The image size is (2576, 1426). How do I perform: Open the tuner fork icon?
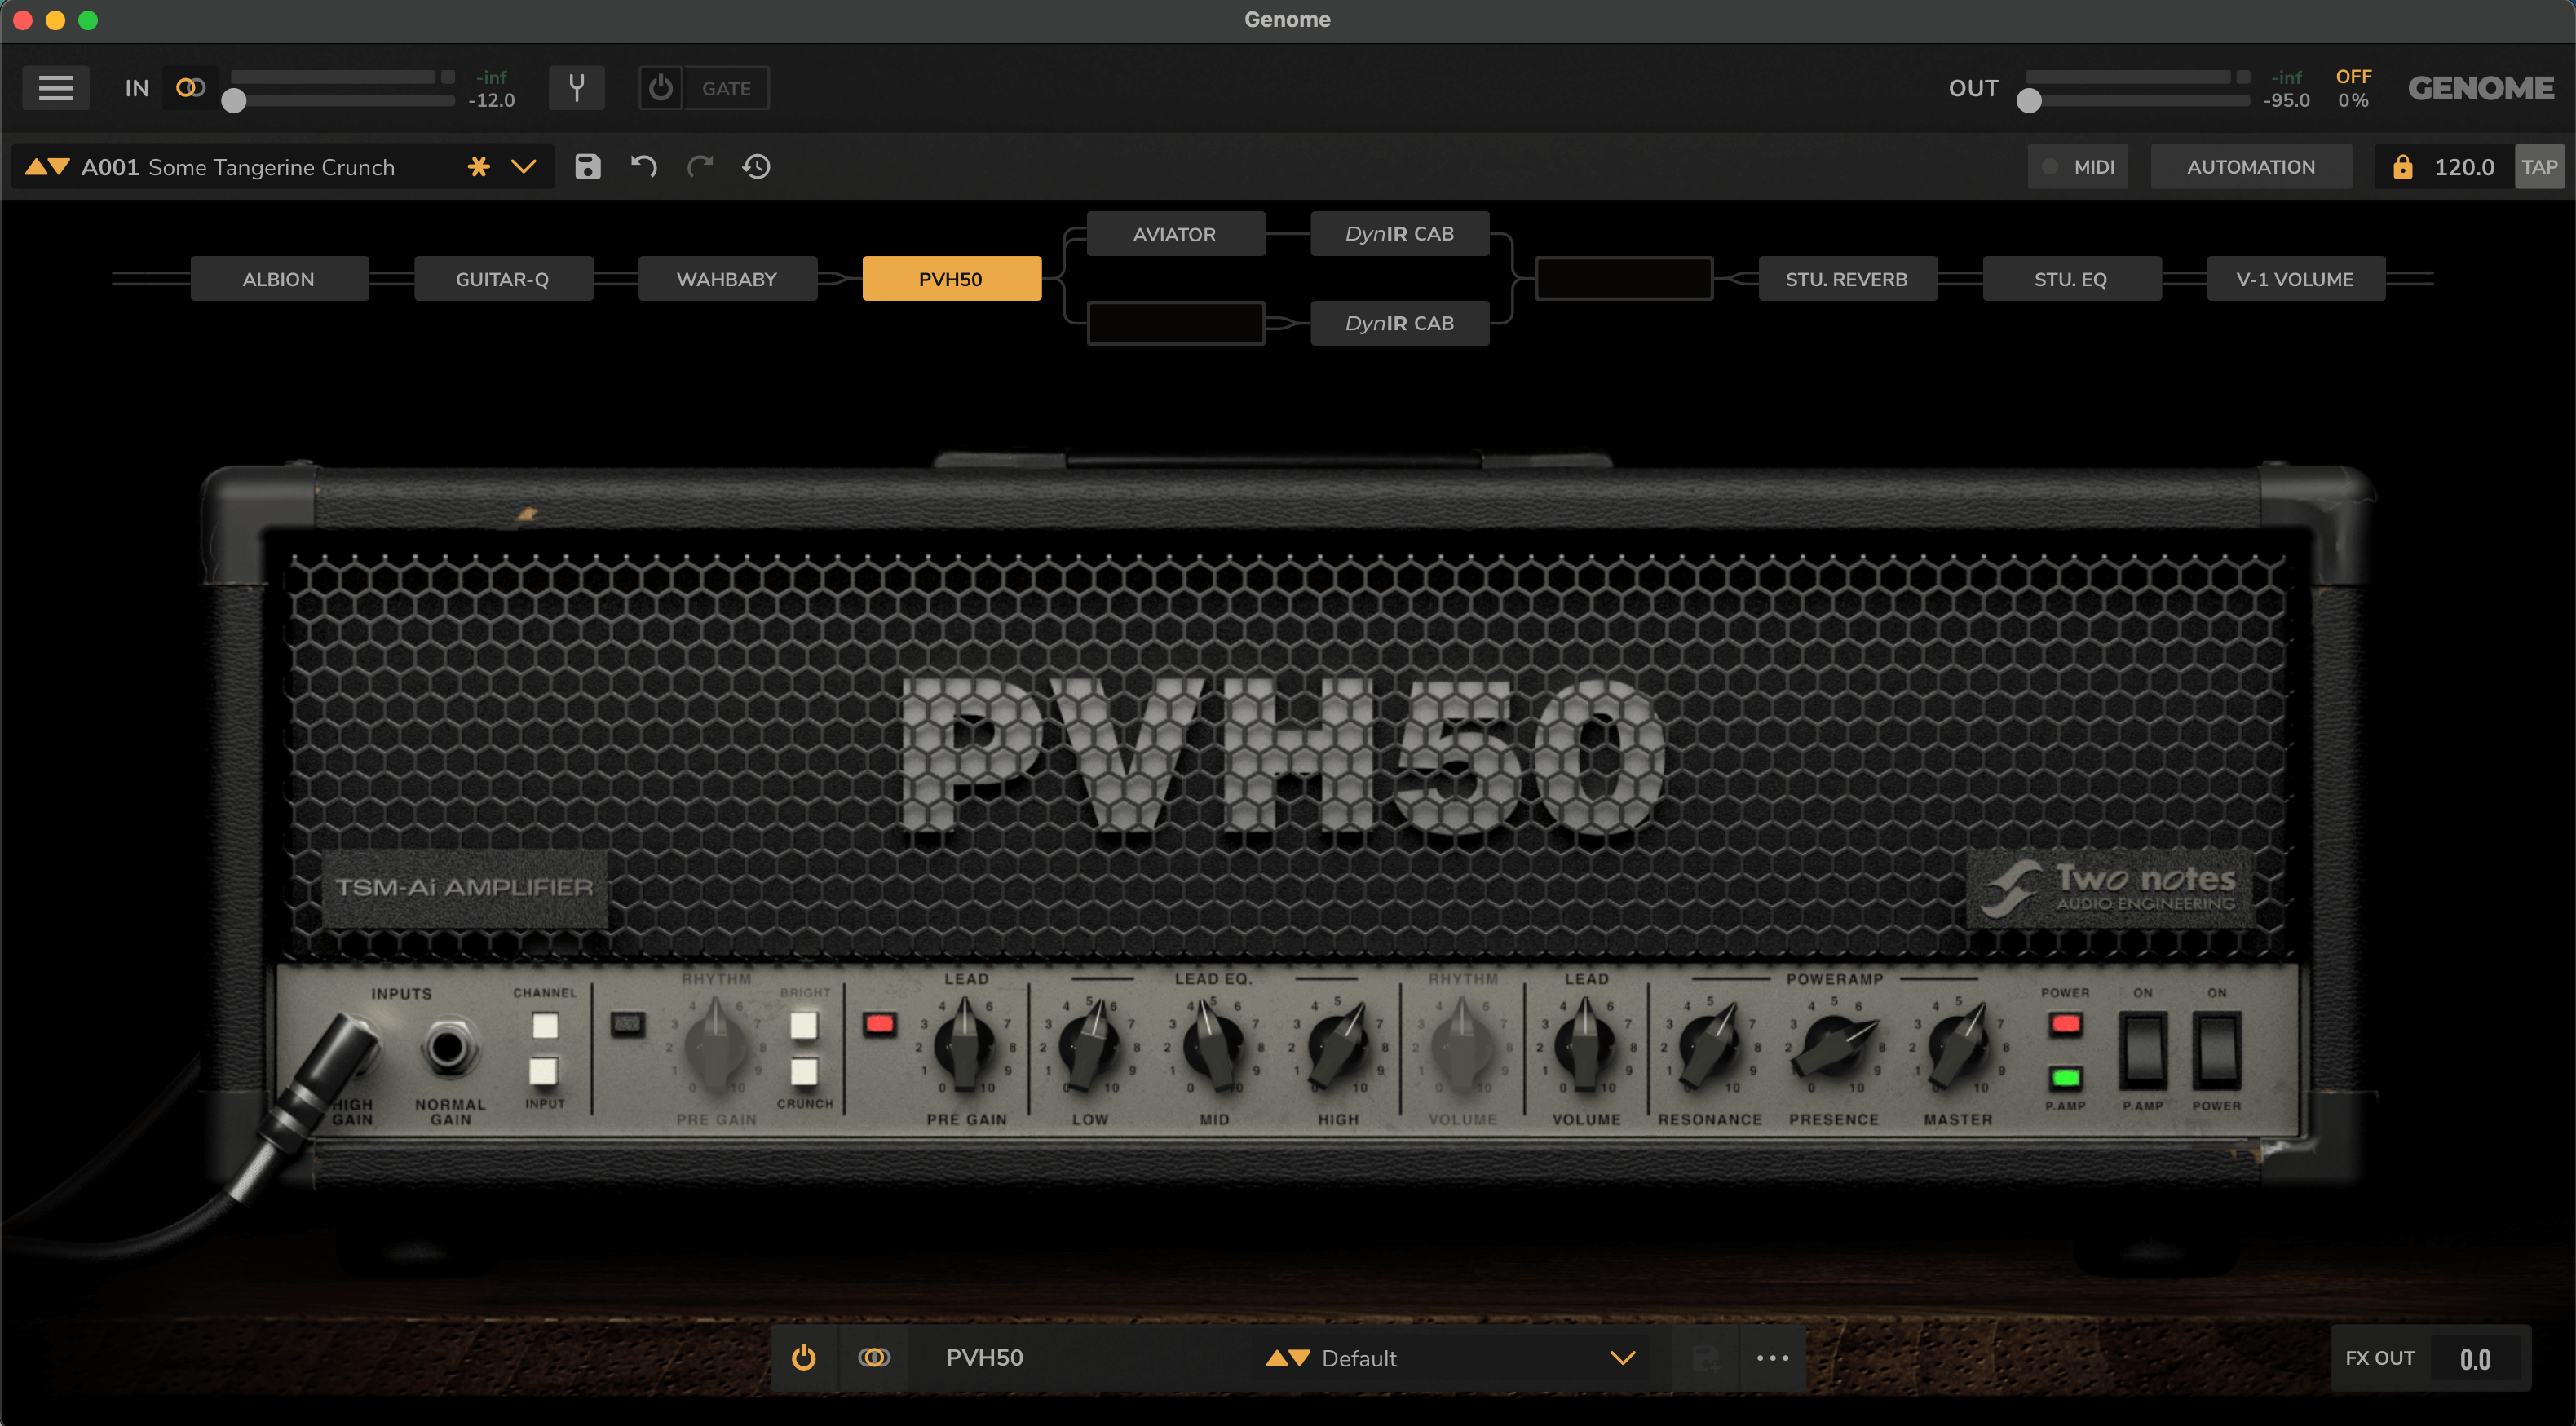click(x=576, y=88)
